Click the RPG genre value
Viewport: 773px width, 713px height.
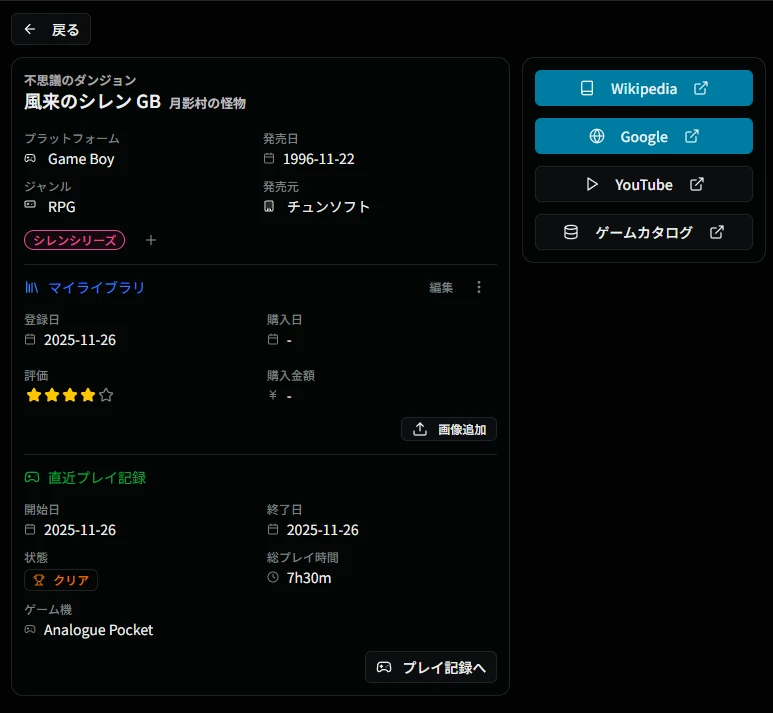62,207
